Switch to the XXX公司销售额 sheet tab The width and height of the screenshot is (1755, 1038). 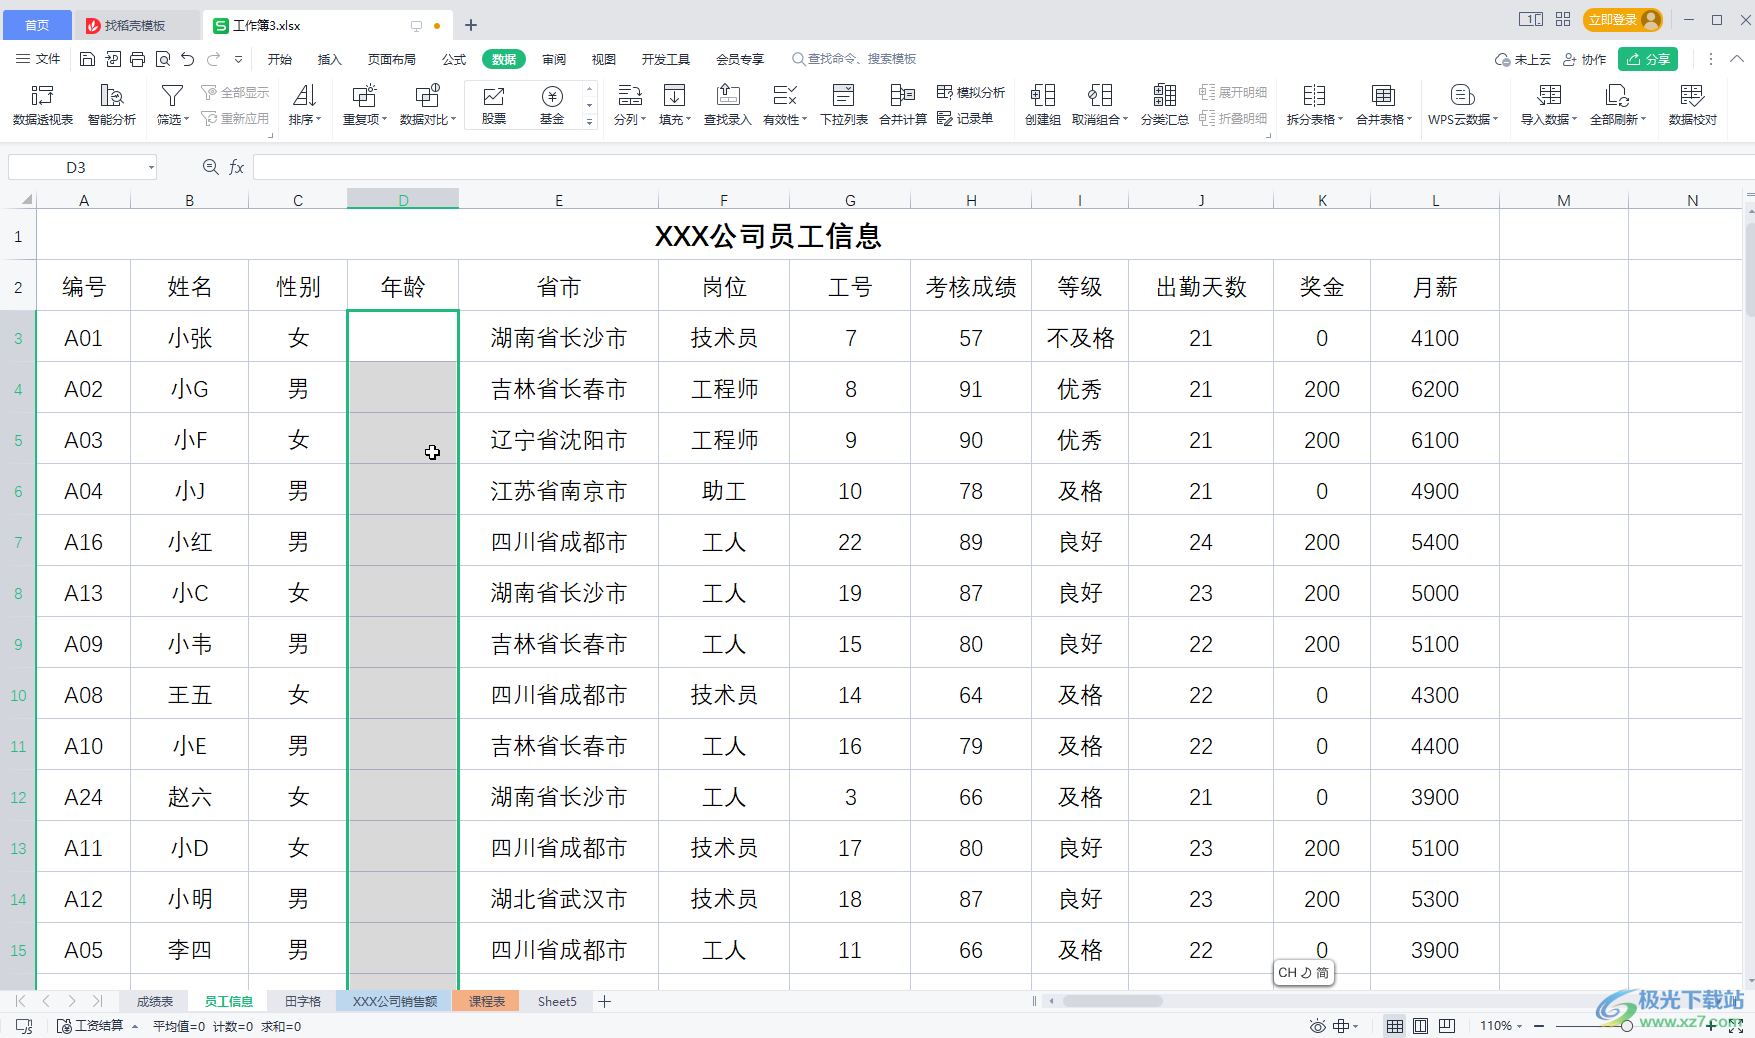395,1001
